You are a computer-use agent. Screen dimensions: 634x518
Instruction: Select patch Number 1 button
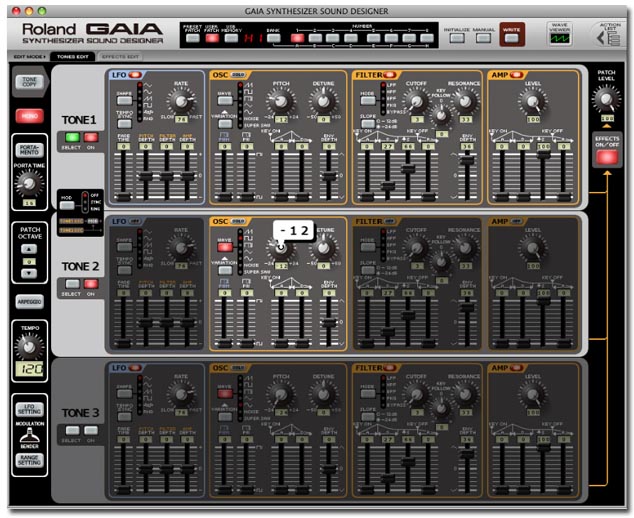[x=297, y=38]
